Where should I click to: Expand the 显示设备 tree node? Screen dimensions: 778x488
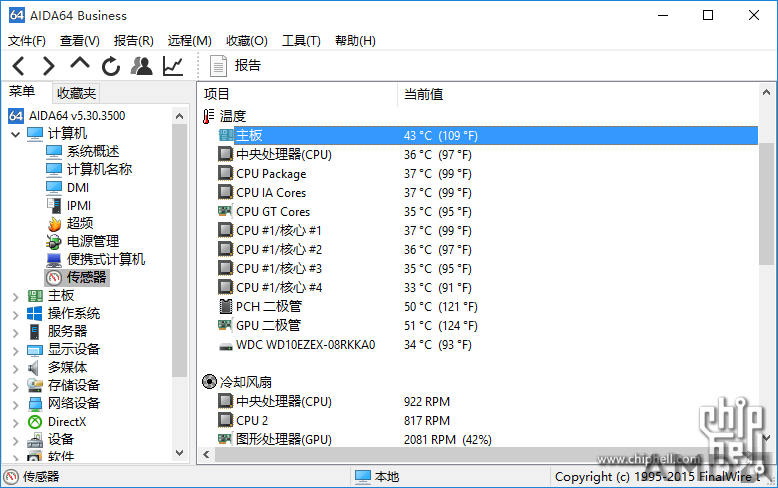[x=15, y=351]
